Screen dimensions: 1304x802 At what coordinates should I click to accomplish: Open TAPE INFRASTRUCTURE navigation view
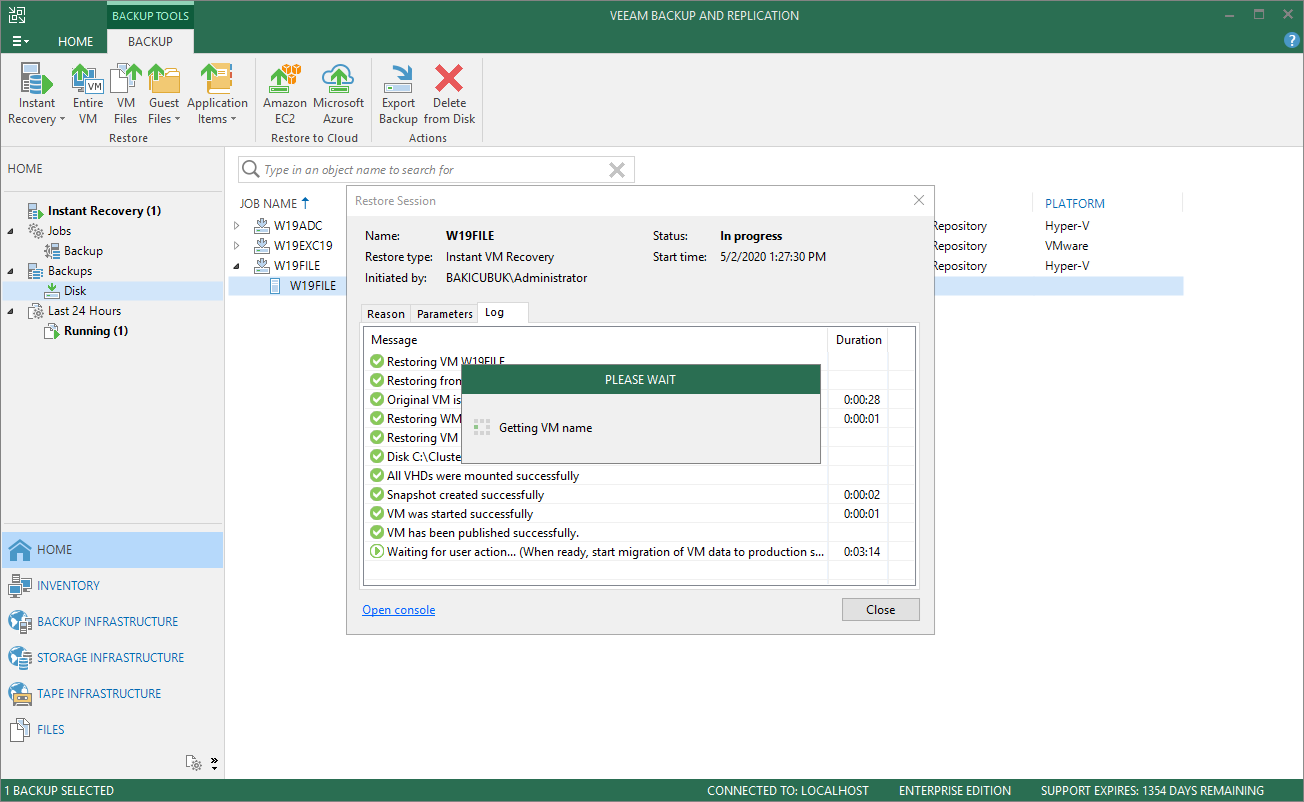tap(112, 694)
